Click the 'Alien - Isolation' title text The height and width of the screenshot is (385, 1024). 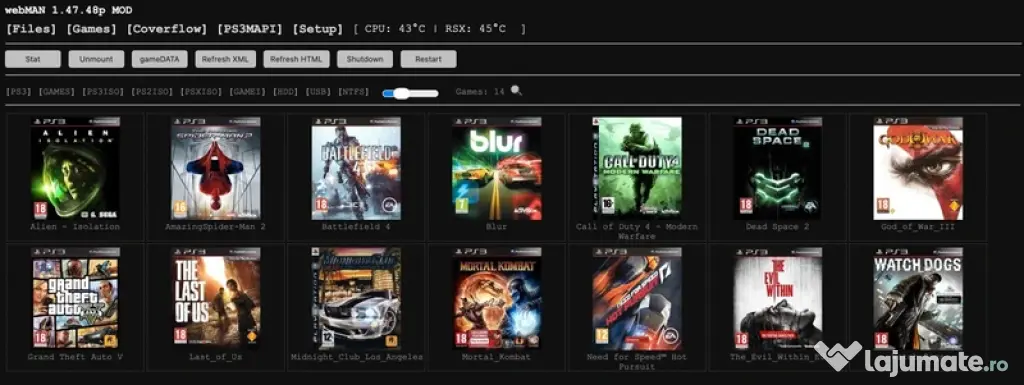tap(75, 227)
